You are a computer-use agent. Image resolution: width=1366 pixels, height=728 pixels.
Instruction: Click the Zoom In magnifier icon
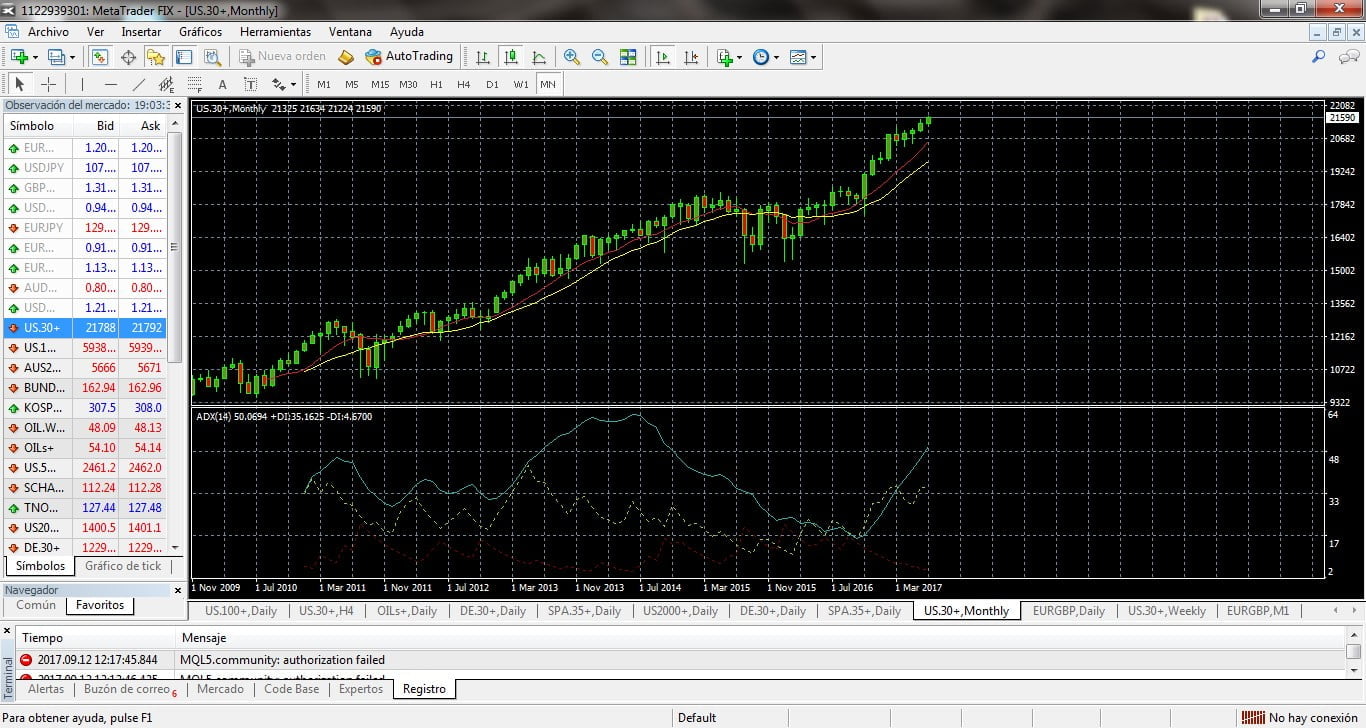click(x=572, y=57)
